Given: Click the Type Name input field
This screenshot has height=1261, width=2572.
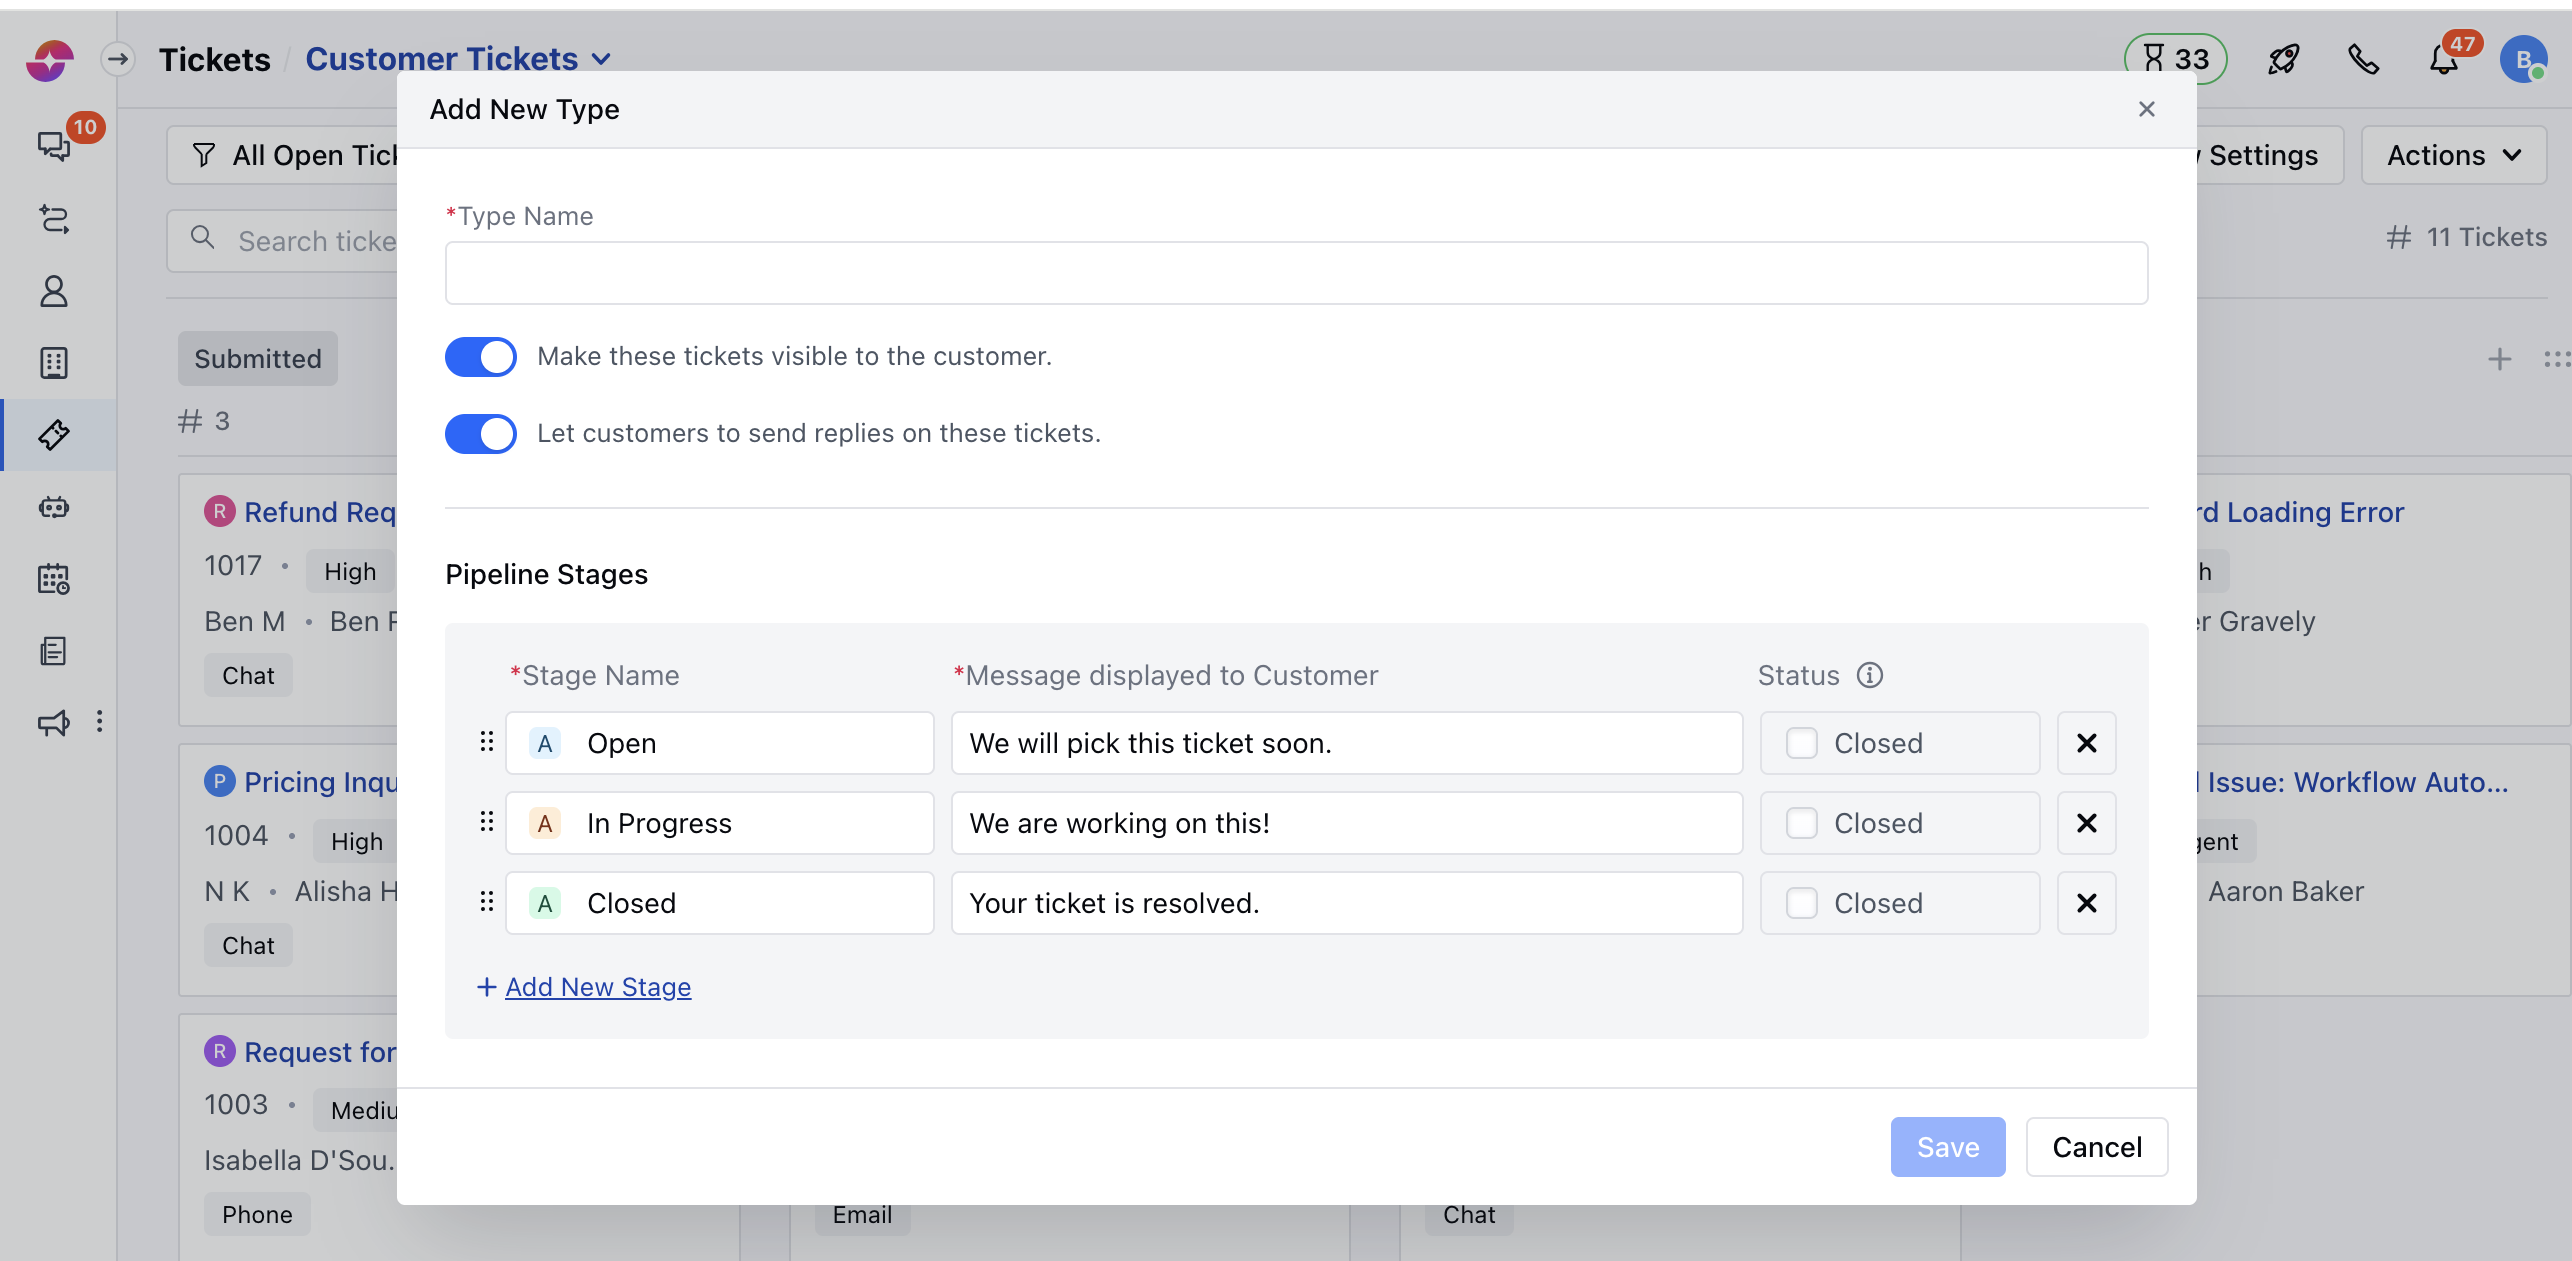Looking at the screenshot, I should 1296,273.
